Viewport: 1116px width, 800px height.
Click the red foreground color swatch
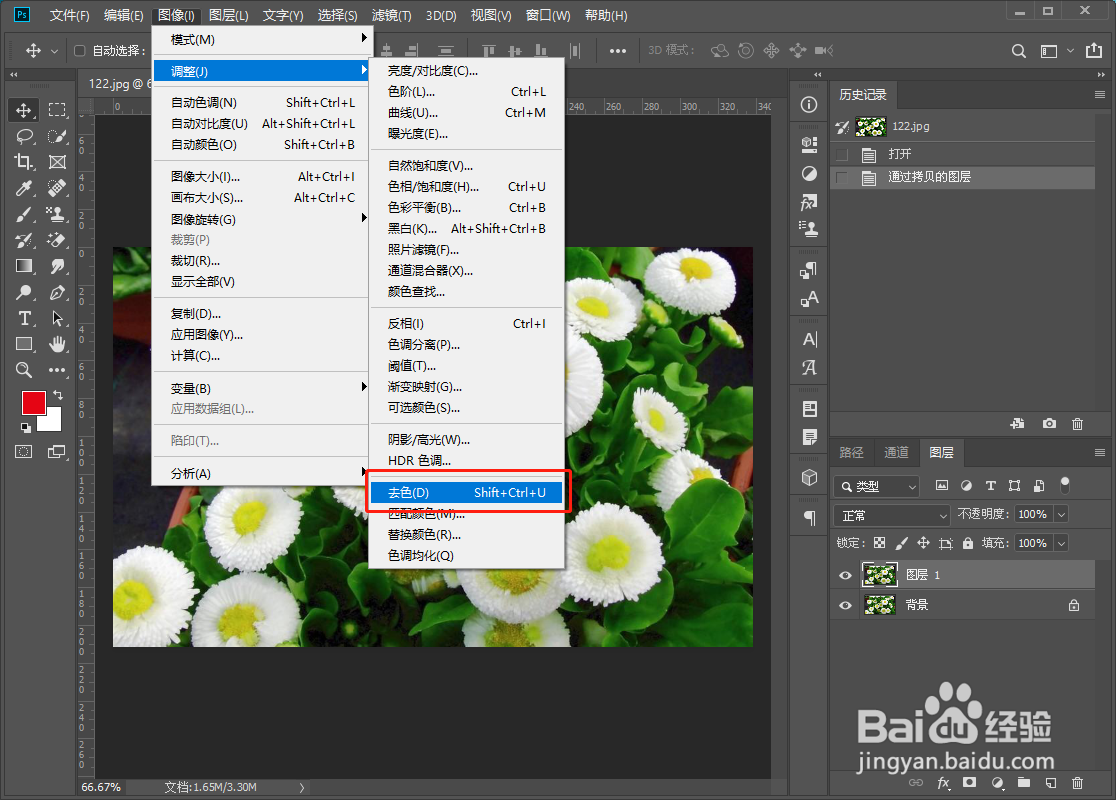click(33, 401)
